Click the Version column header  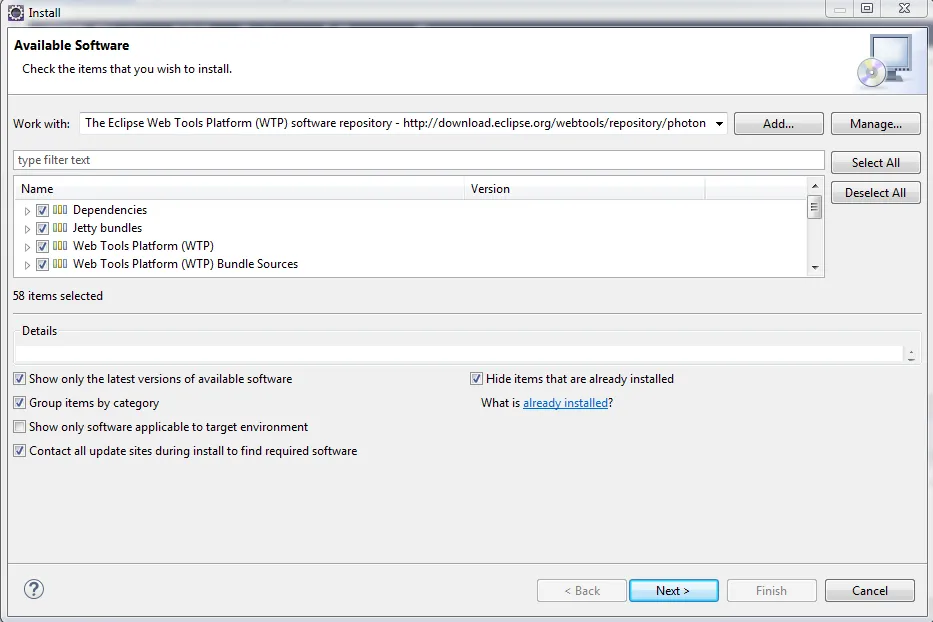(584, 189)
